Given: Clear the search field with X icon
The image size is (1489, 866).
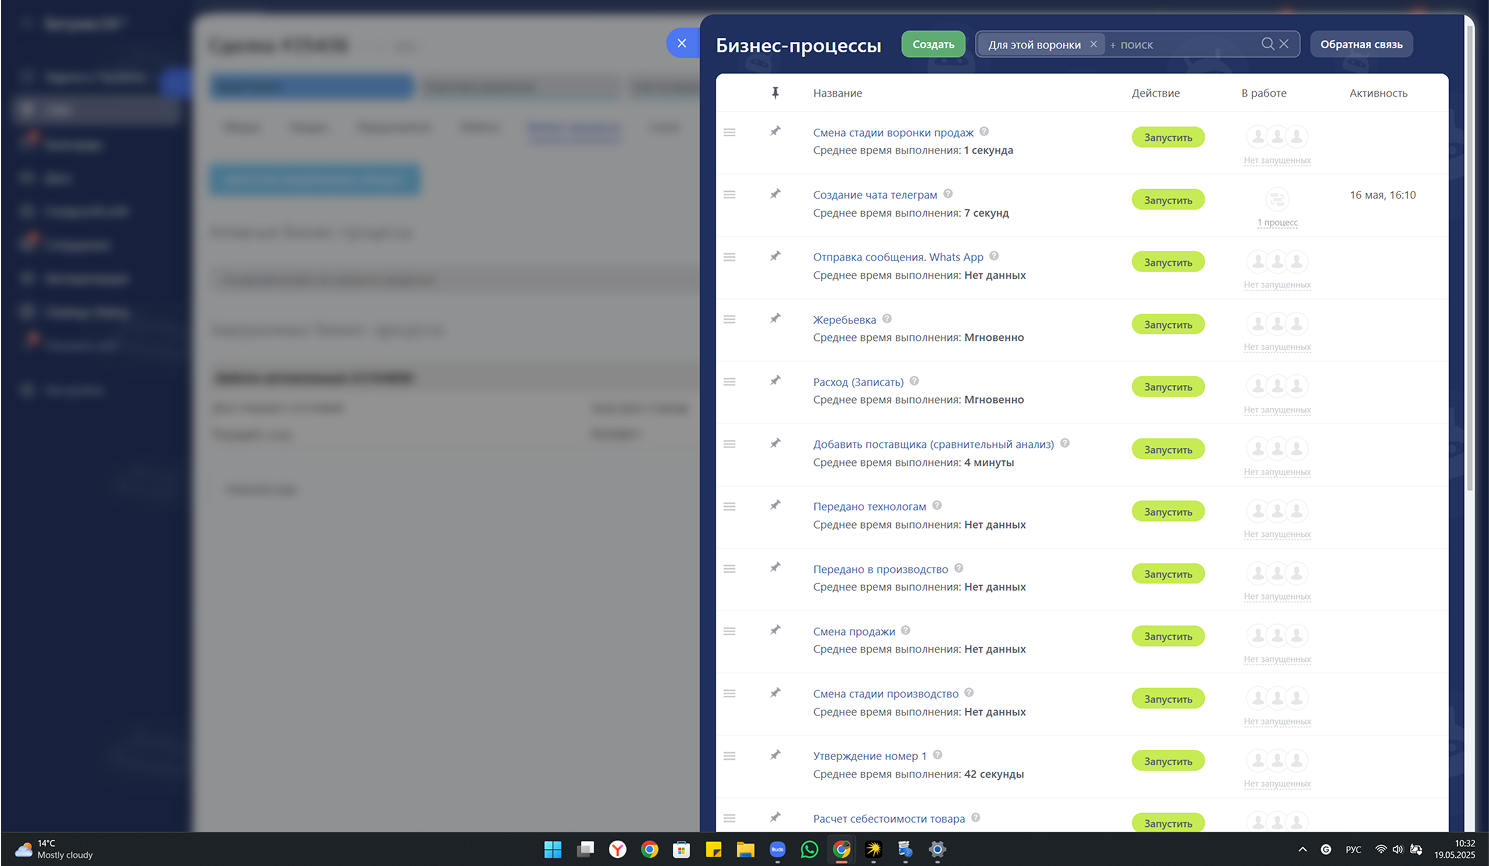Looking at the screenshot, I should [1284, 44].
